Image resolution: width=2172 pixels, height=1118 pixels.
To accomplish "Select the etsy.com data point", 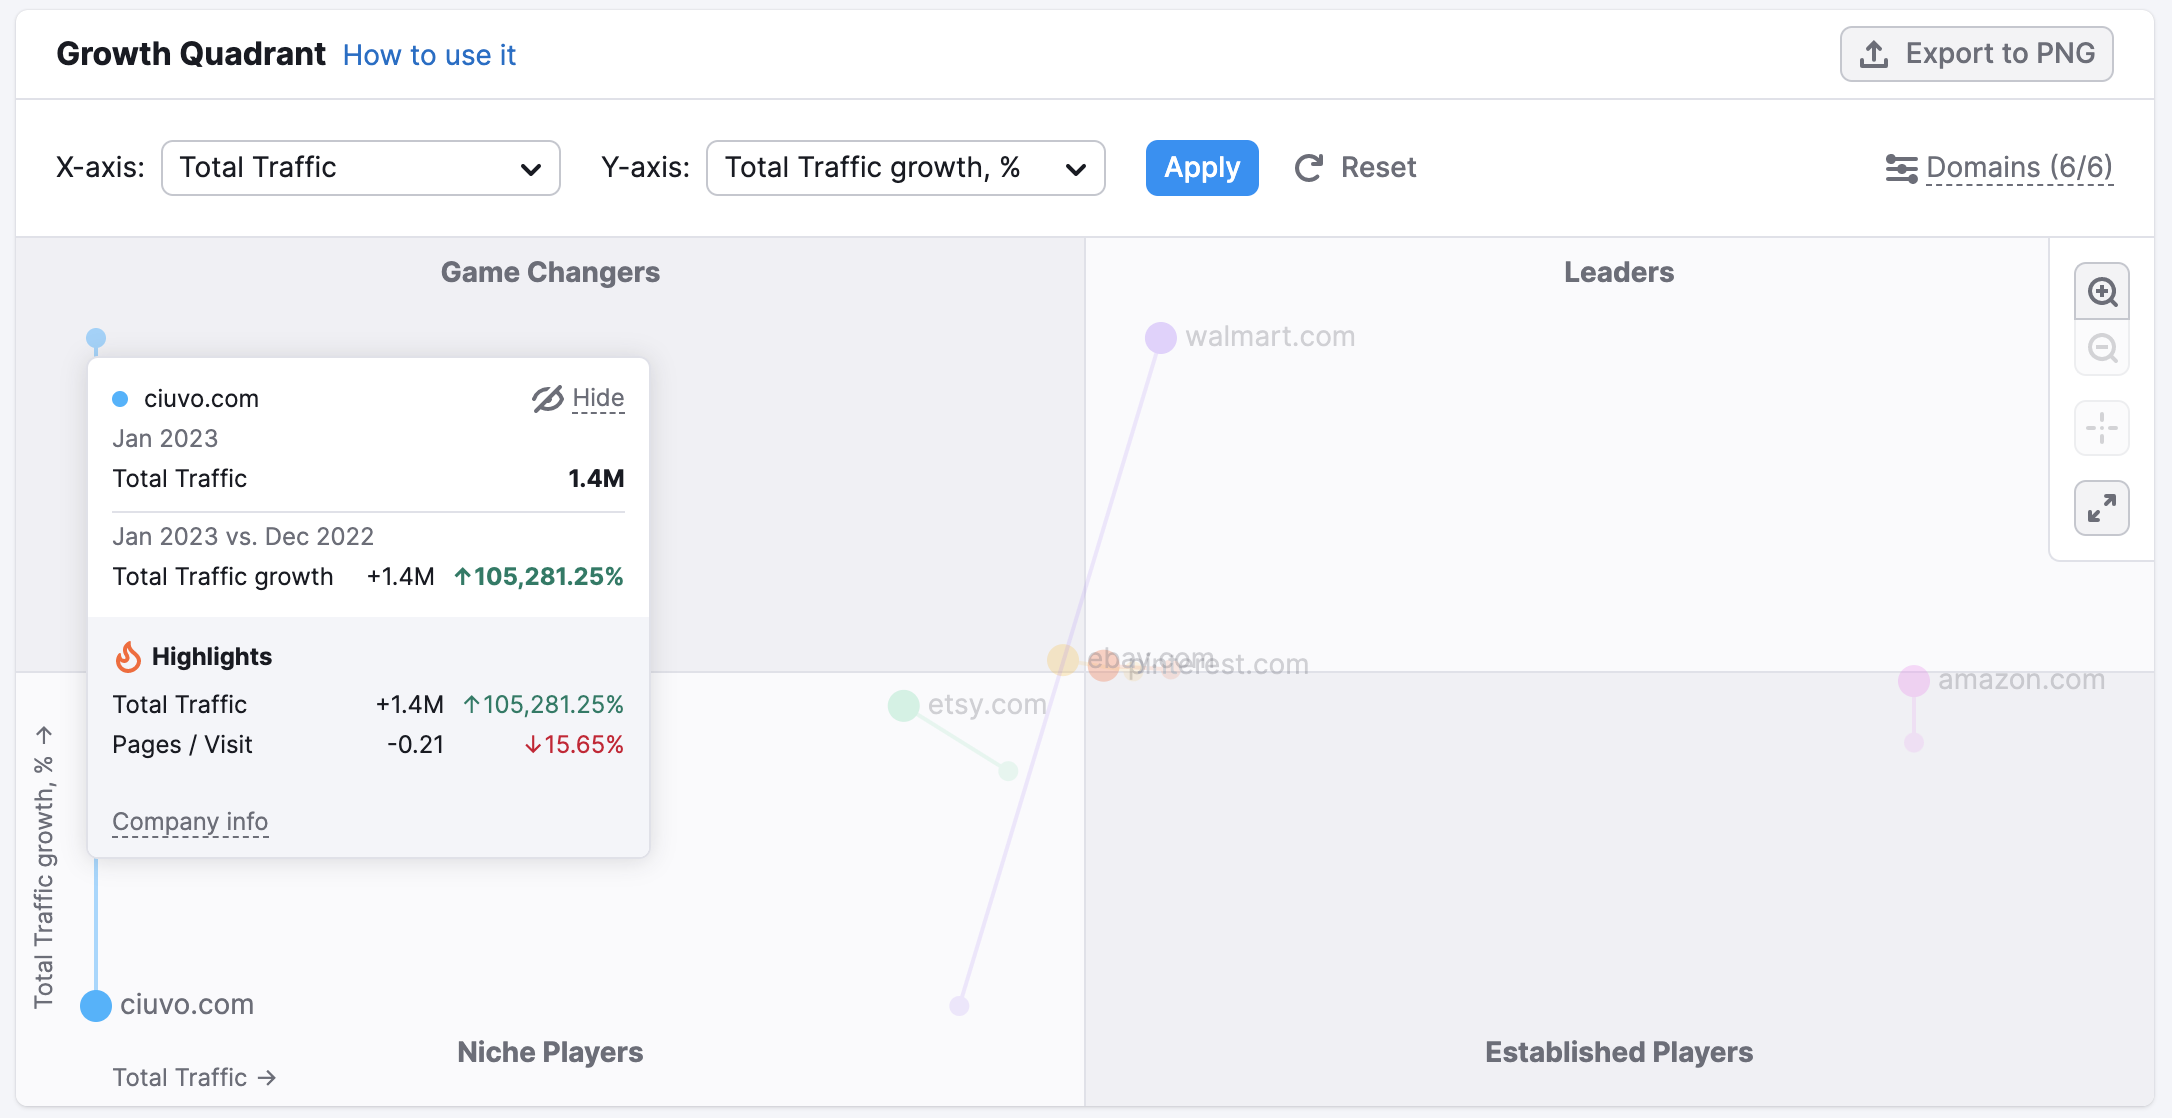I will 904,705.
